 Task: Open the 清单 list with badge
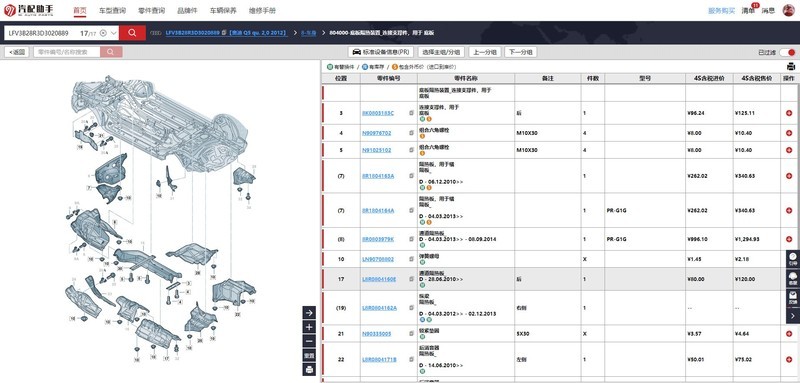(x=748, y=10)
